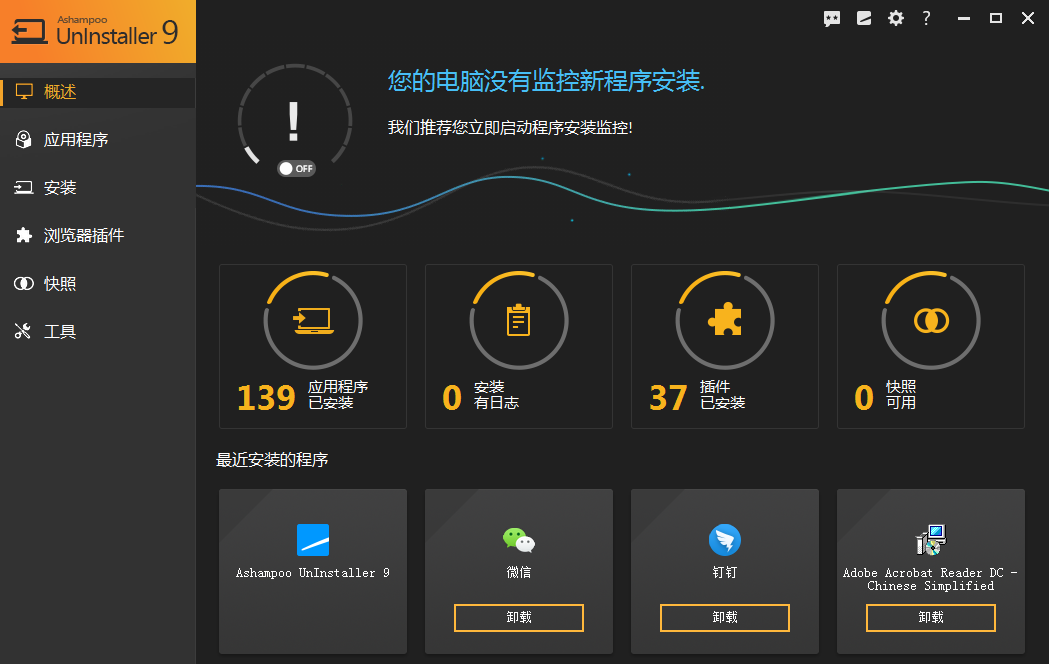Open the help question mark
Screen dimensions: 1049x664
[927, 18]
